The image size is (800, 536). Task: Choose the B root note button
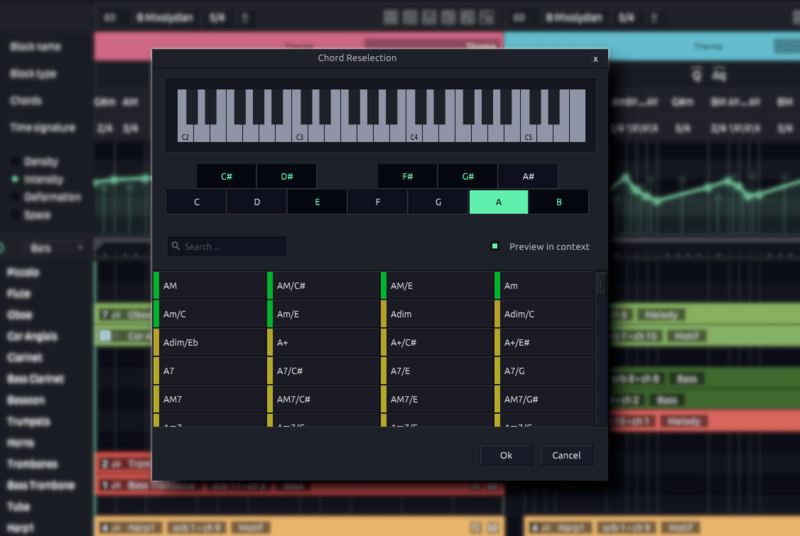(558, 202)
